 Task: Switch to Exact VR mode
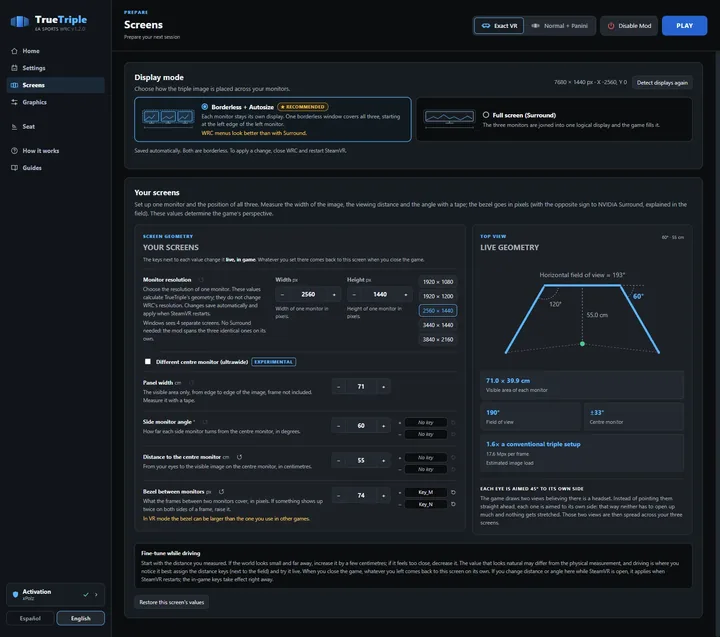[499, 26]
